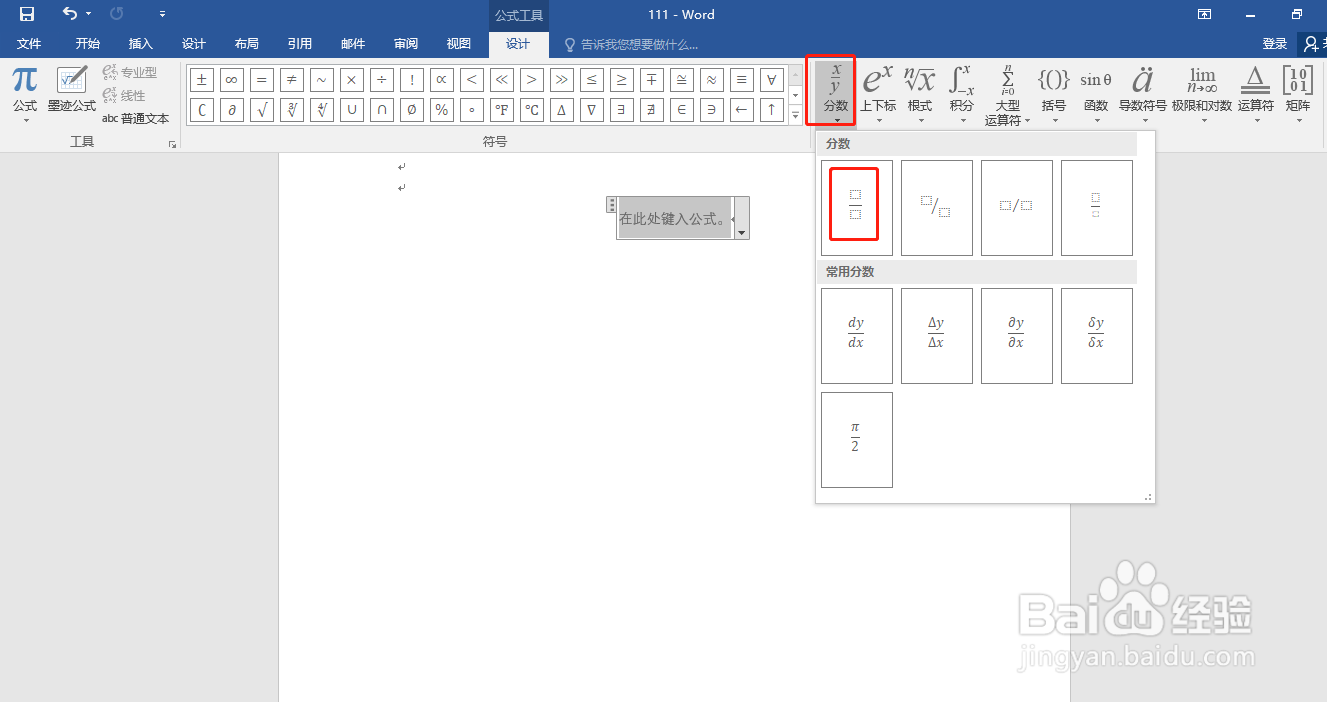Image resolution: width=1327 pixels, height=702 pixels.
Task: Switch to the 视图 (View) tab
Action: (x=458, y=43)
